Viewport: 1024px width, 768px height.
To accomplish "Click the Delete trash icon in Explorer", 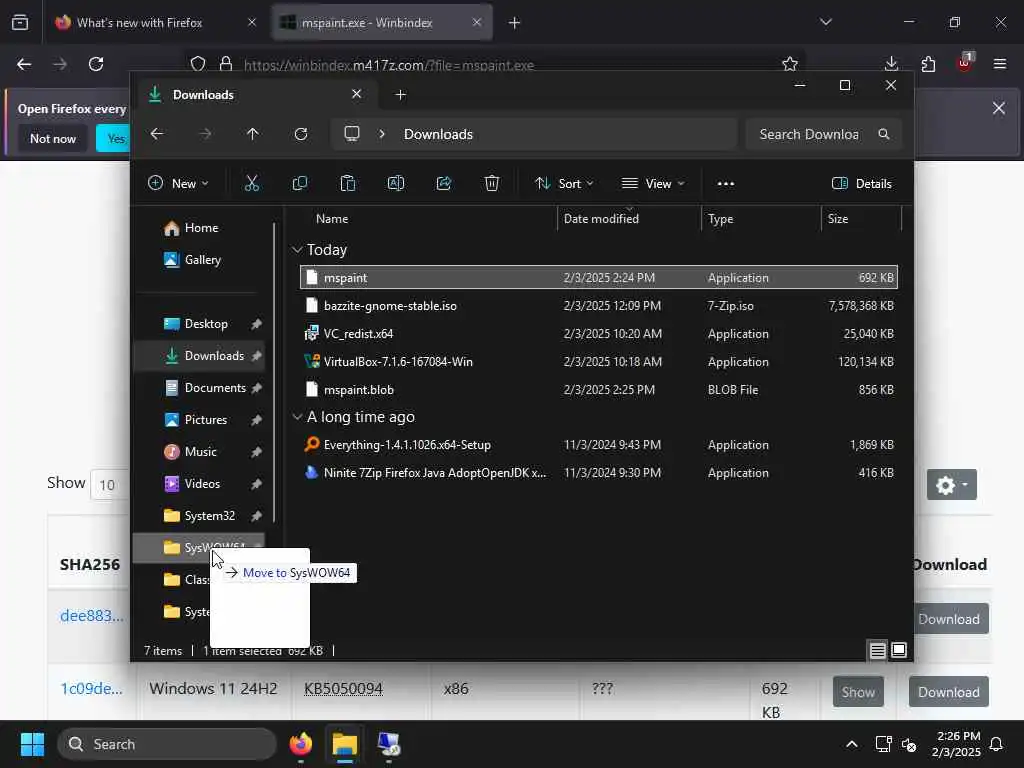I will tap(492, 184).
